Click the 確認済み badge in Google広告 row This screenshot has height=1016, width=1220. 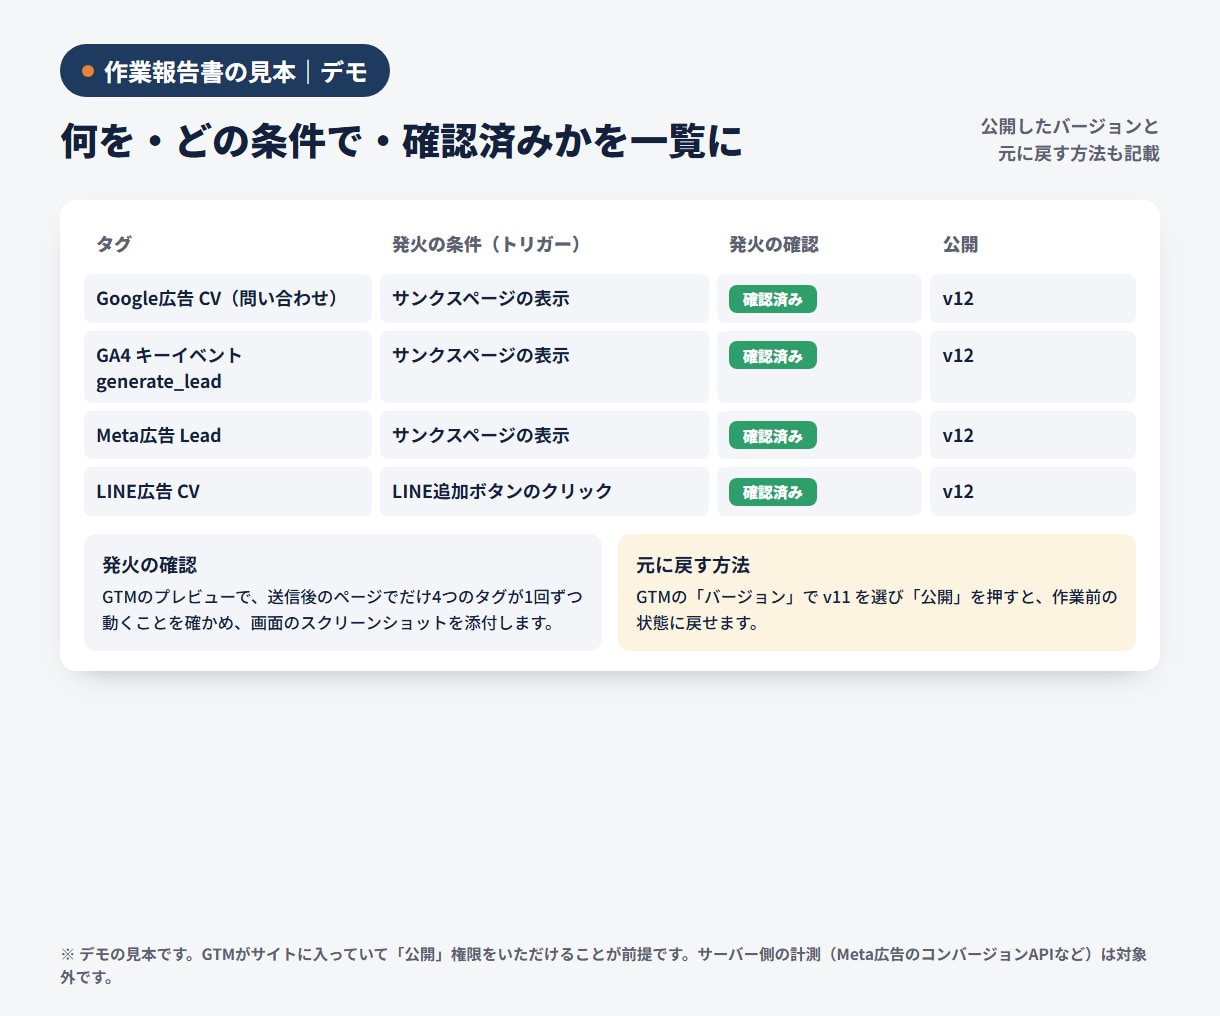pos(773,299)
